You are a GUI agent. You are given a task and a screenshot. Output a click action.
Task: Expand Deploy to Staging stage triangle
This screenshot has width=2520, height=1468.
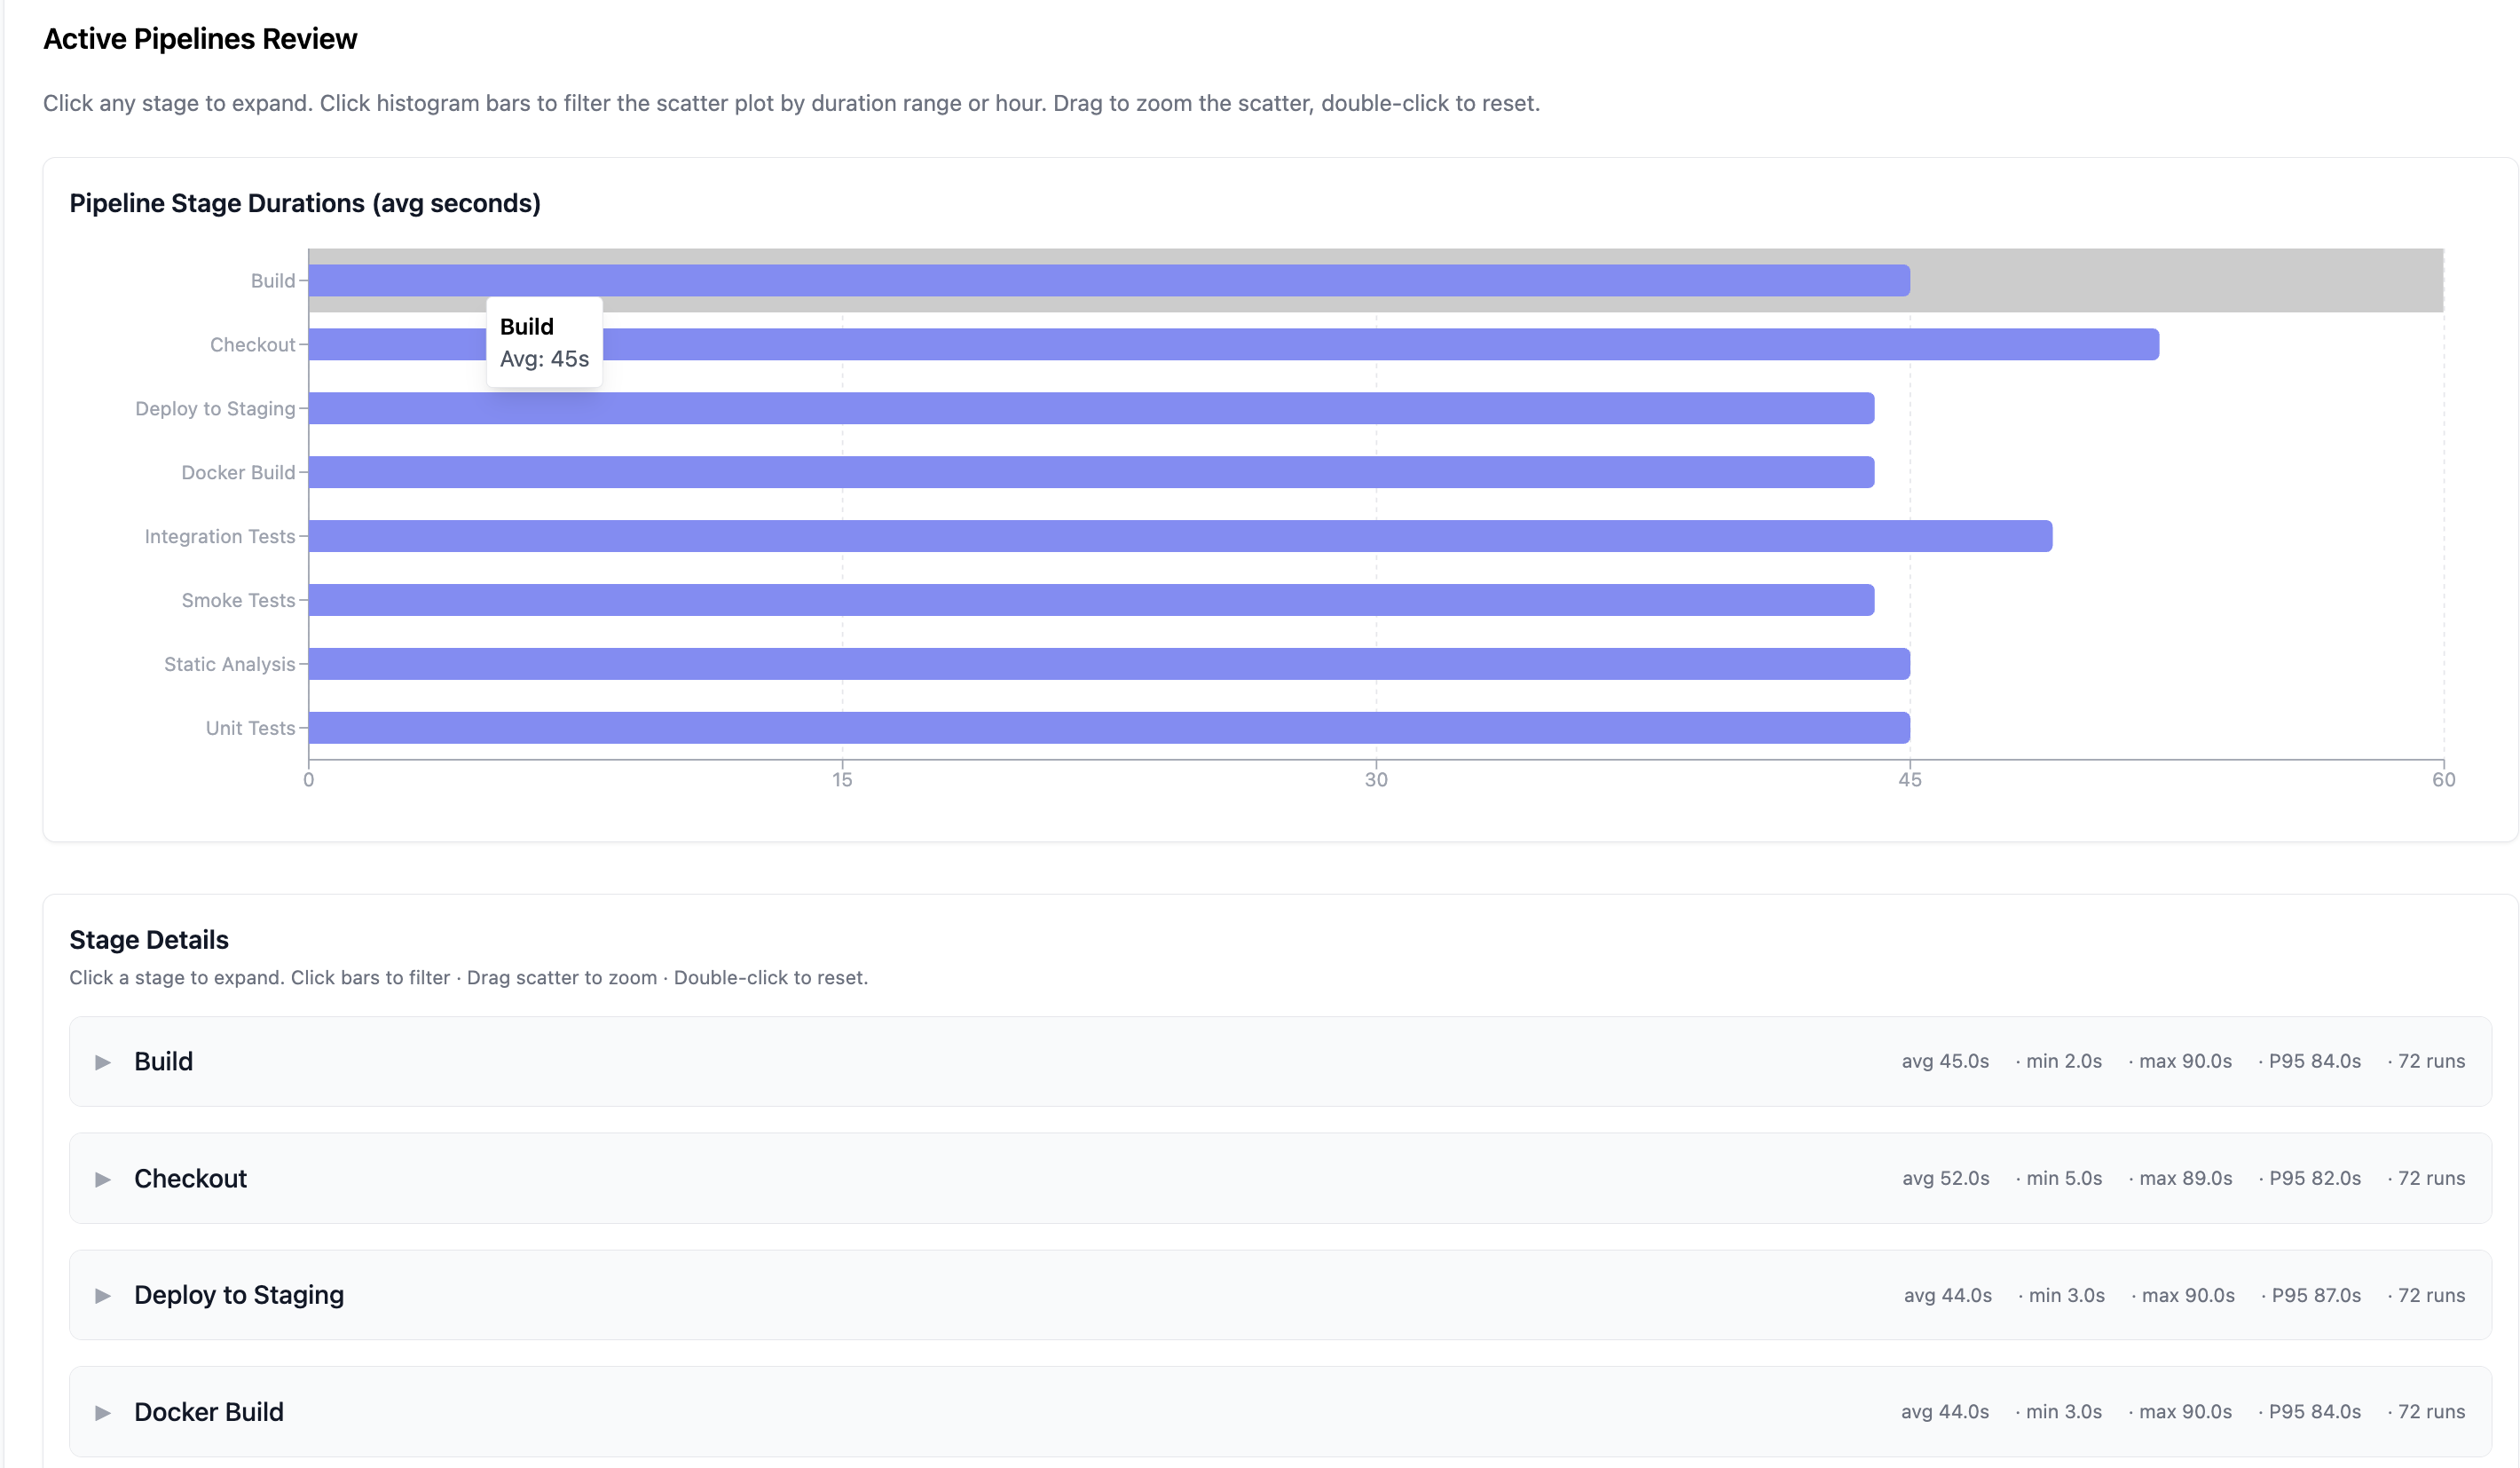click(x=102, y=1296)
